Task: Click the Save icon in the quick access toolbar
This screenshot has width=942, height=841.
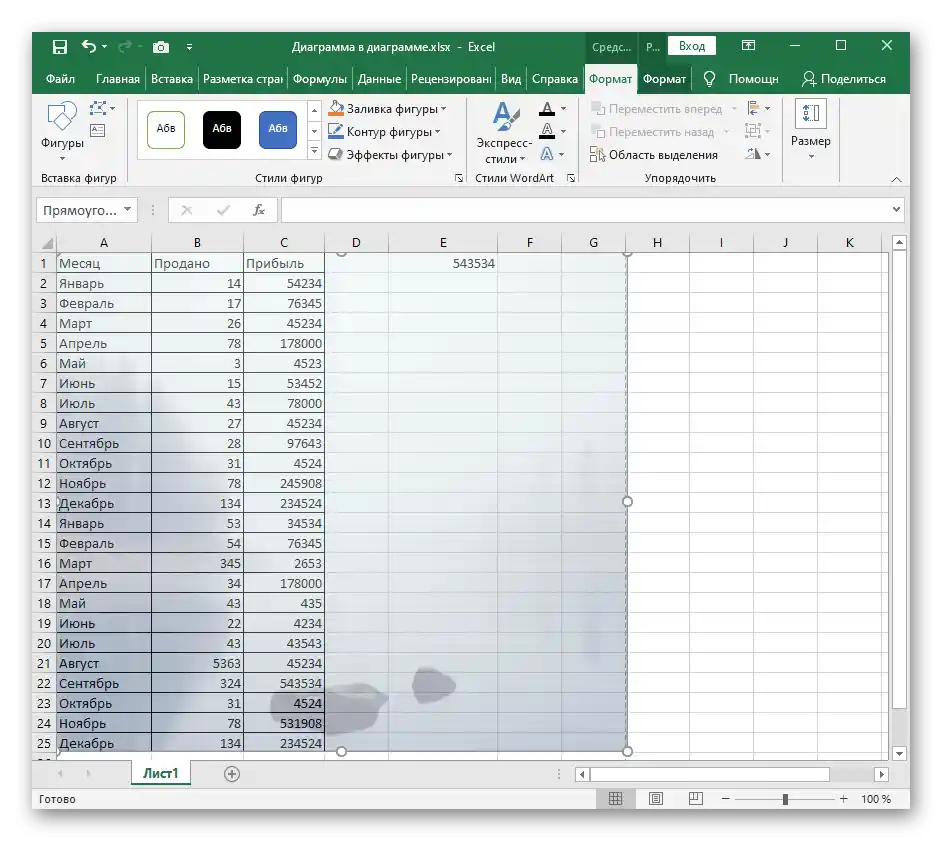Action: coord(59,47)
